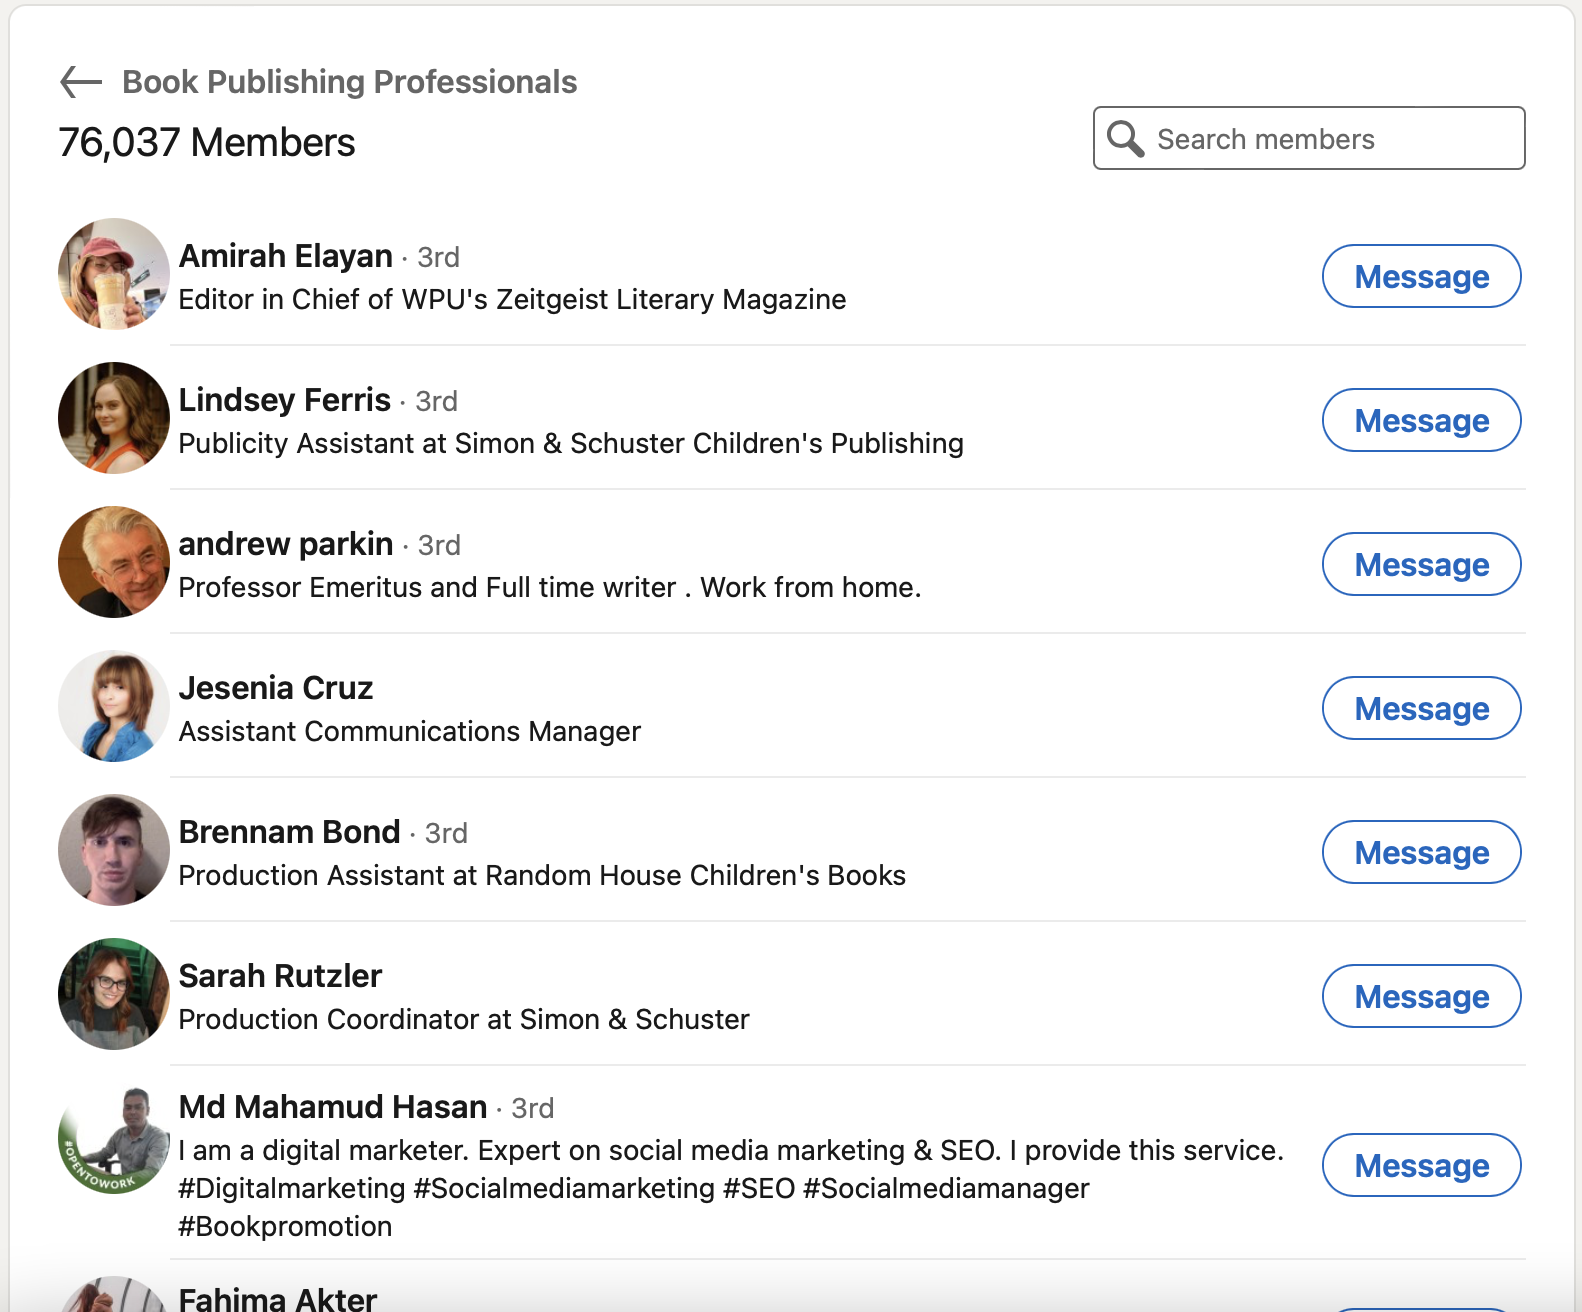This screenshot has height=1312, width=1582.
Task: Message Lindsey Ferris
Action: pyautogui.click(x=1421, y=421)
